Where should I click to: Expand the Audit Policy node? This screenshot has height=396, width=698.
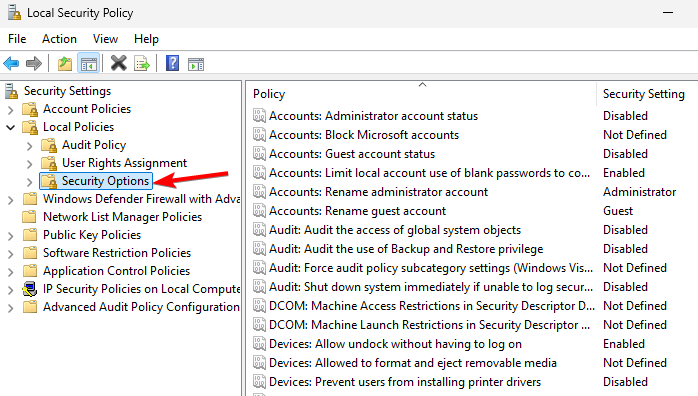29,146
